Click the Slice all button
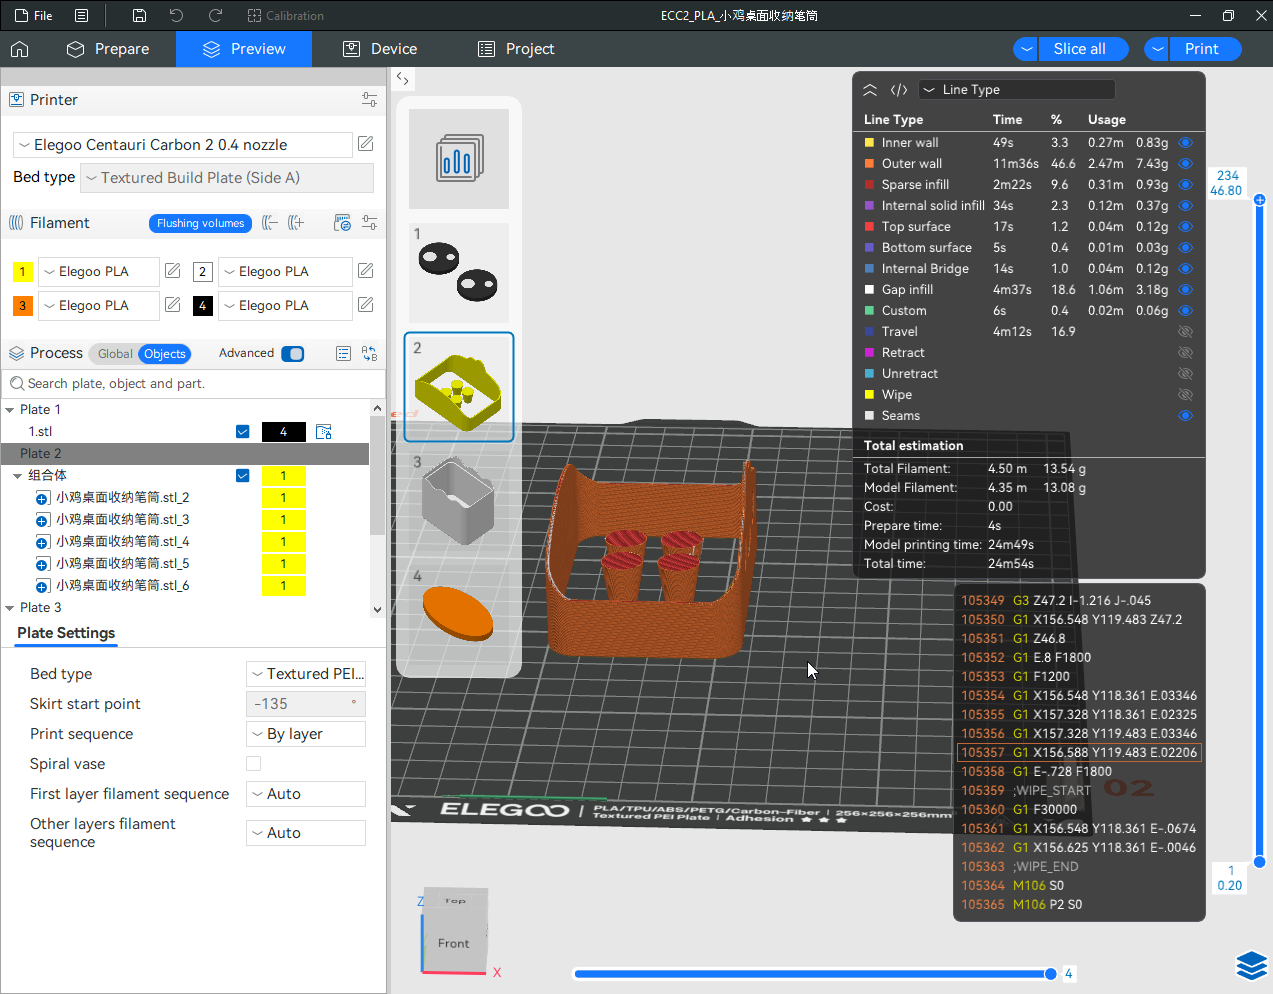This screenshot has height=994, width=1273. [1079, 49]
